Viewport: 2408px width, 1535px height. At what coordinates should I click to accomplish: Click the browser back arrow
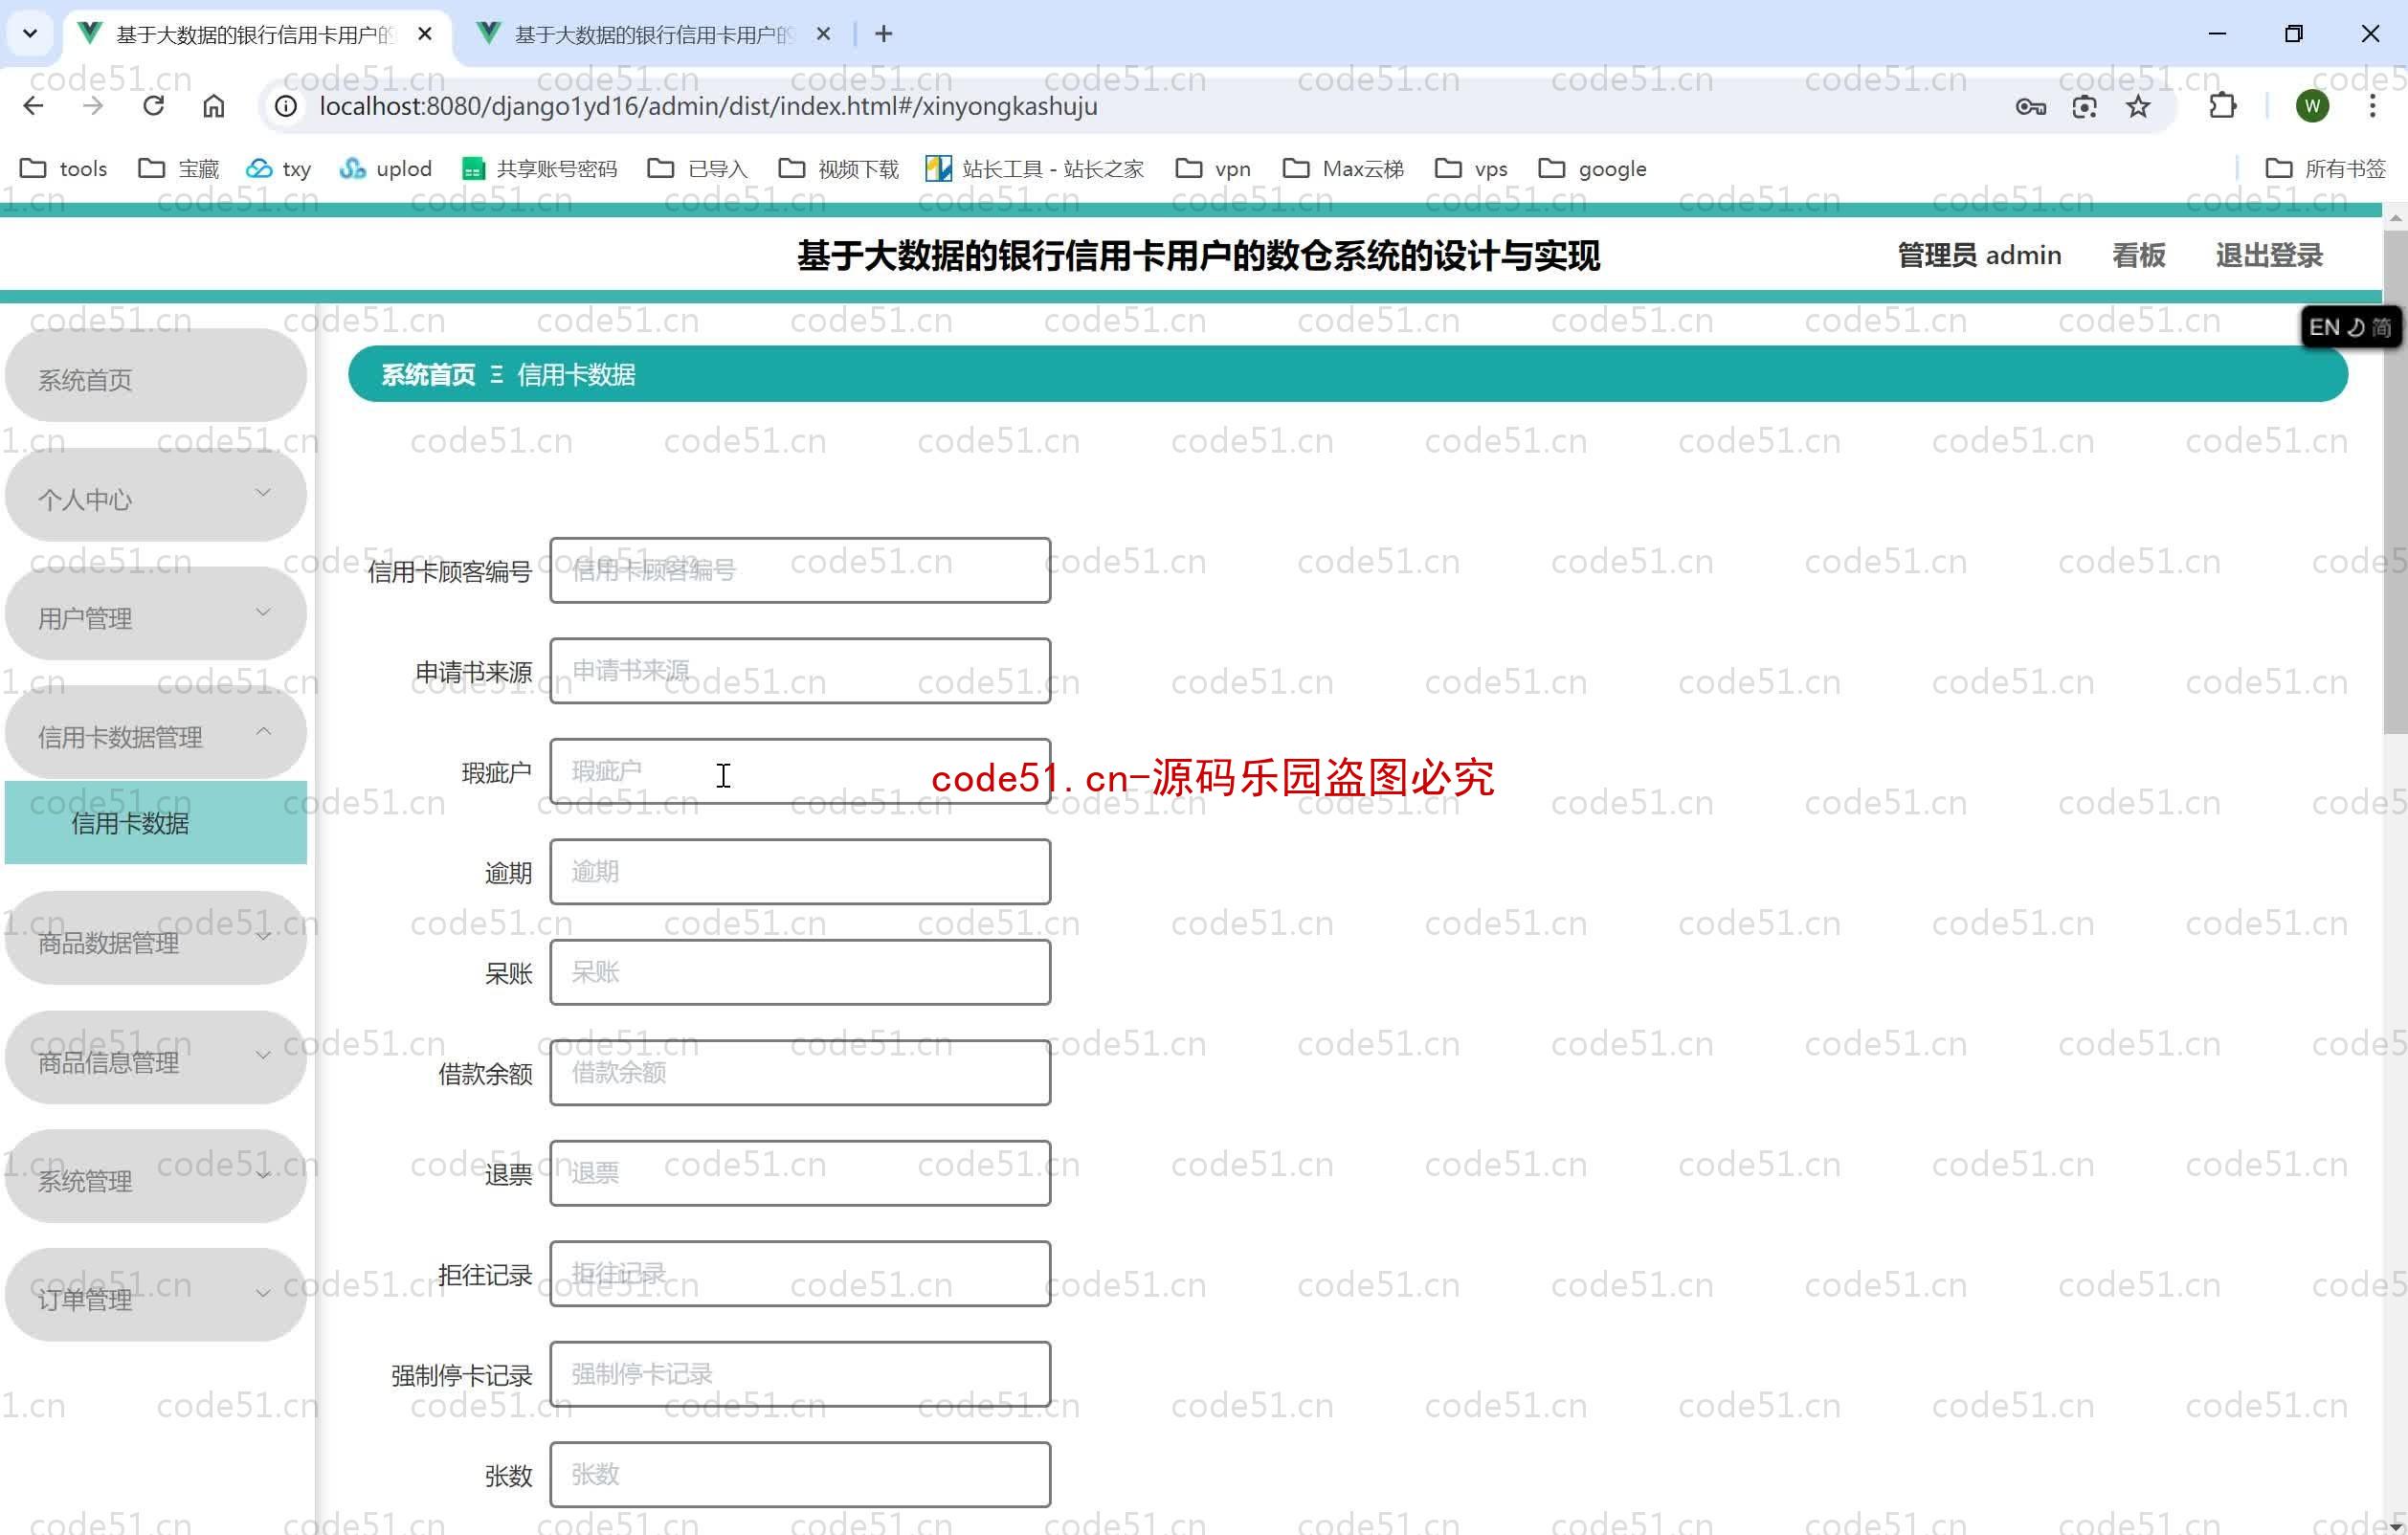(x=33, y=106)
